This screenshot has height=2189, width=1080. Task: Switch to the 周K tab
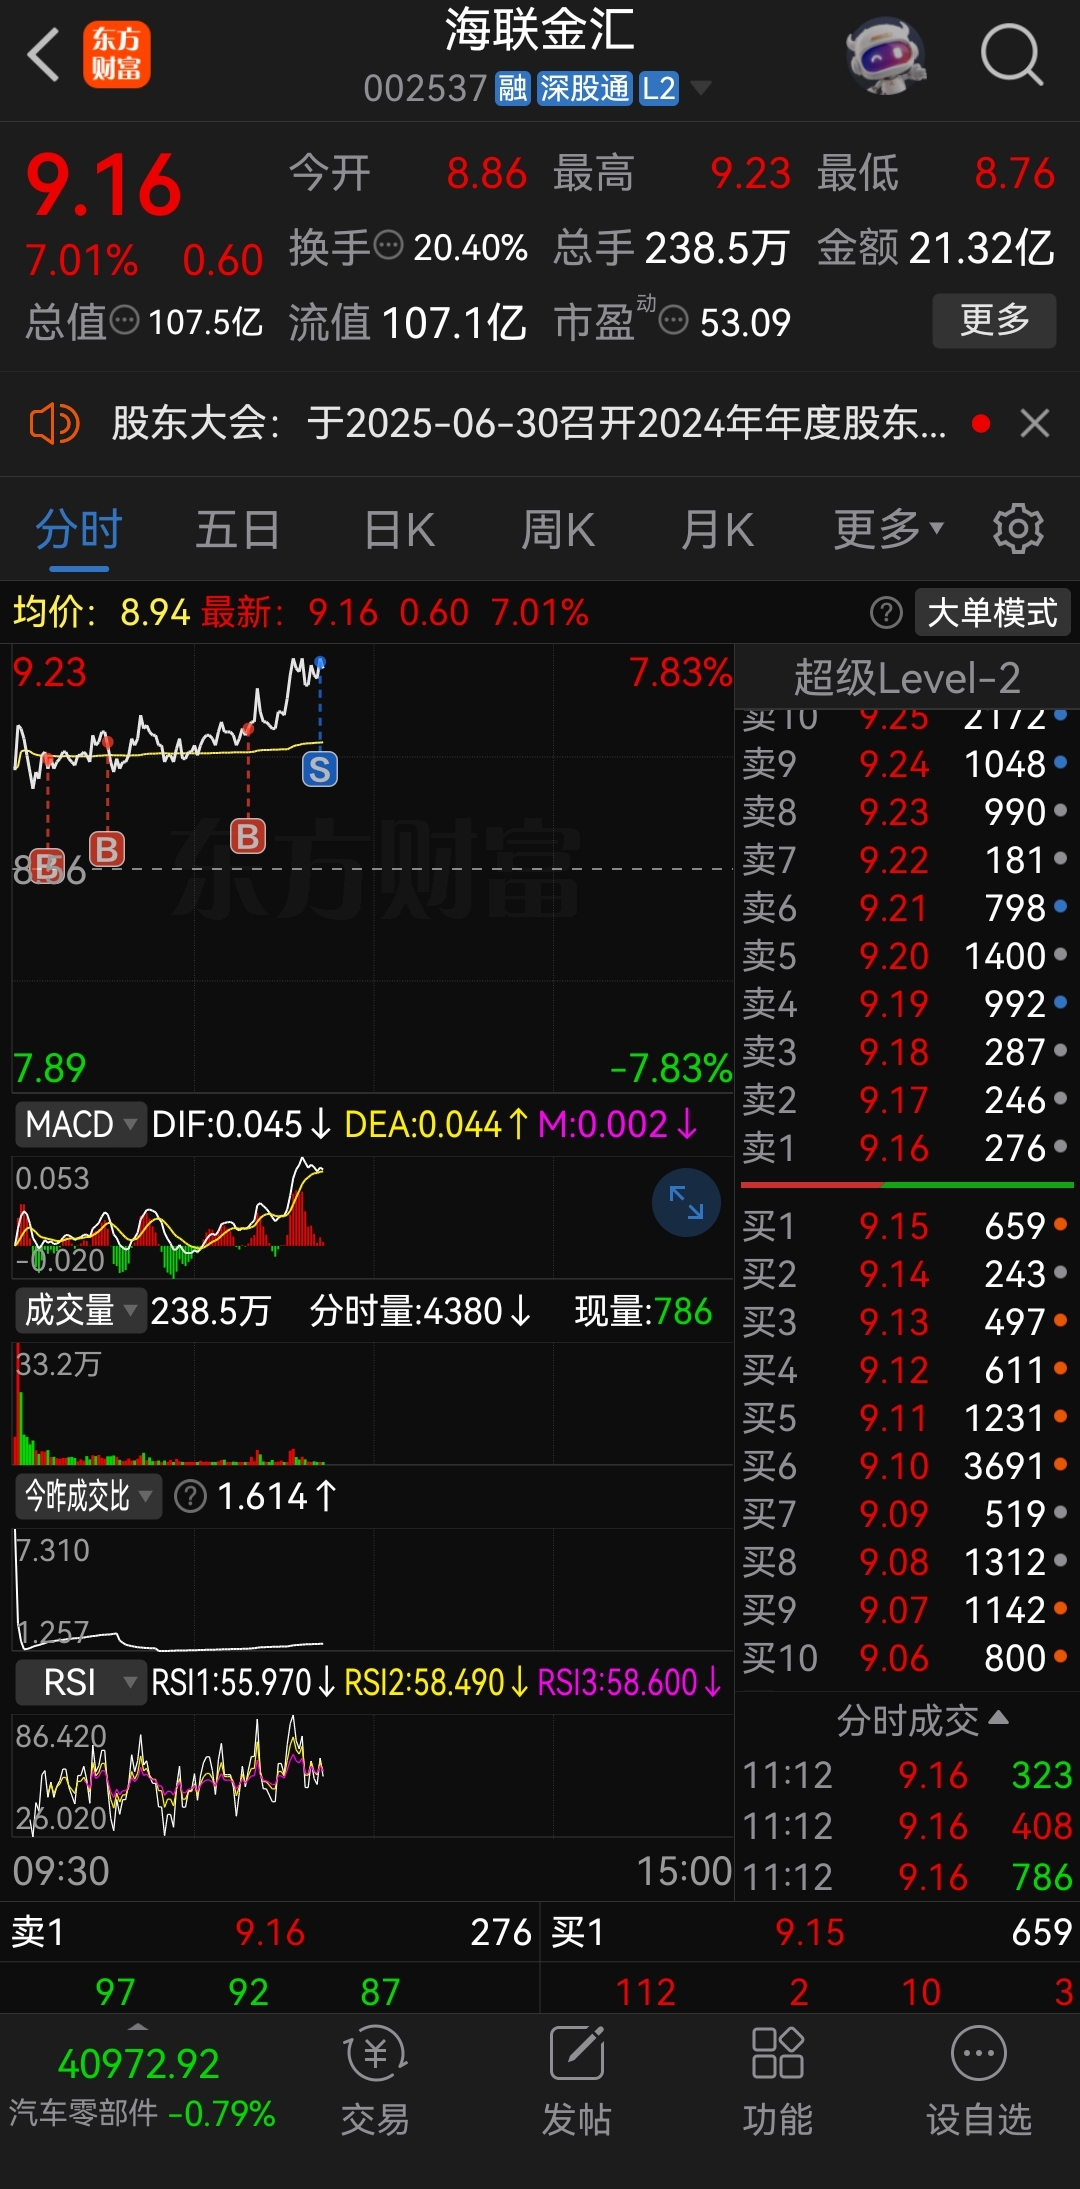558,530
